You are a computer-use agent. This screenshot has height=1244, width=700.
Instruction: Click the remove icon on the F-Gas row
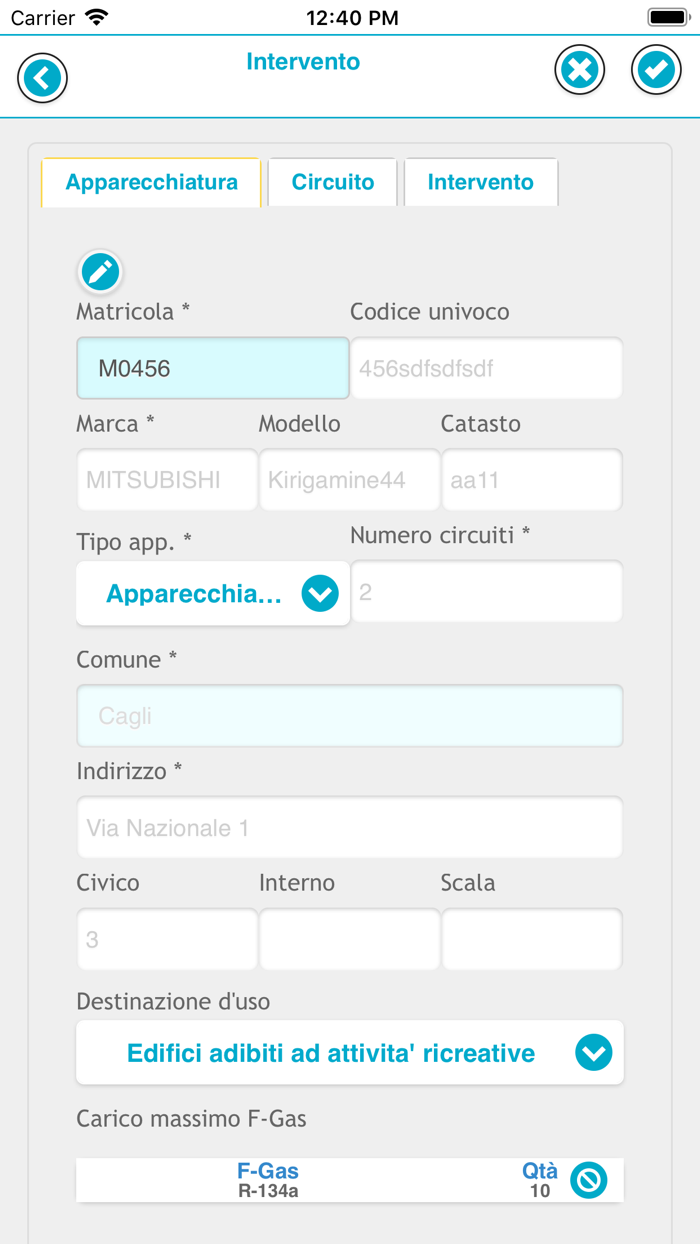tap(589, 1180)
